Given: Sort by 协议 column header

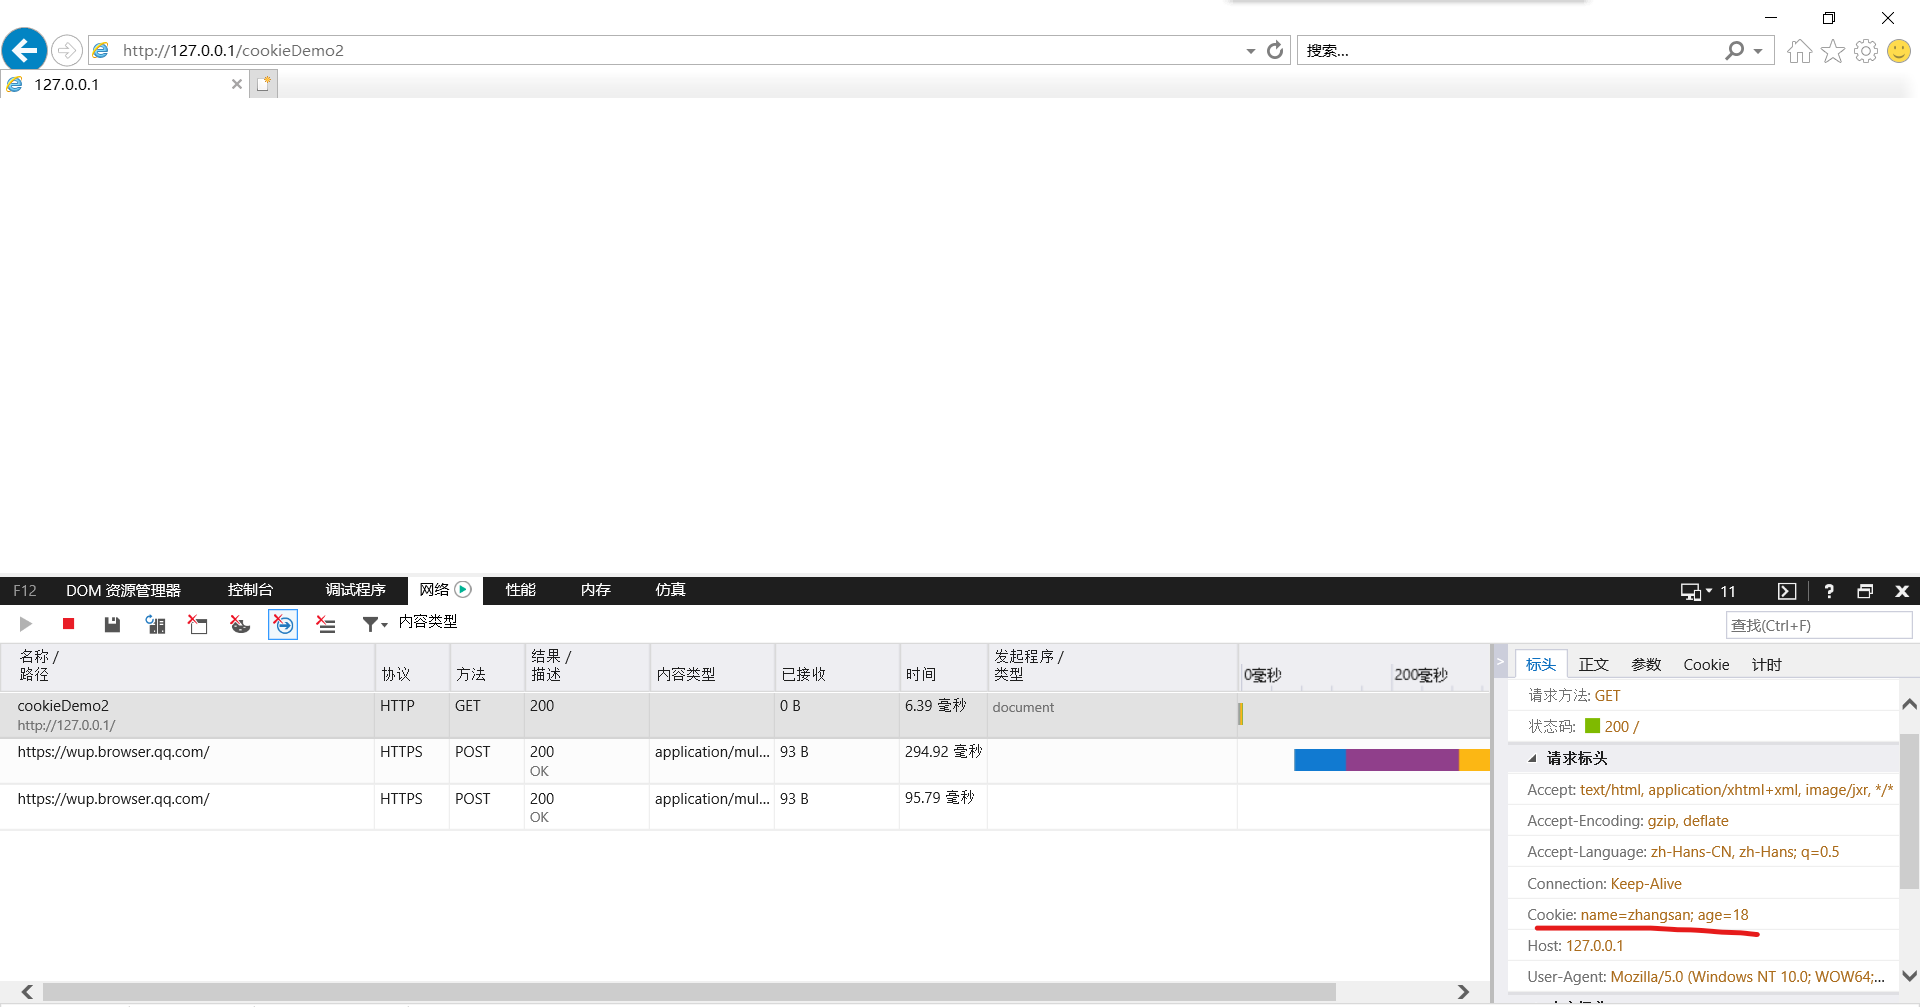Looking at the screenshot, I should pos(412,666).
